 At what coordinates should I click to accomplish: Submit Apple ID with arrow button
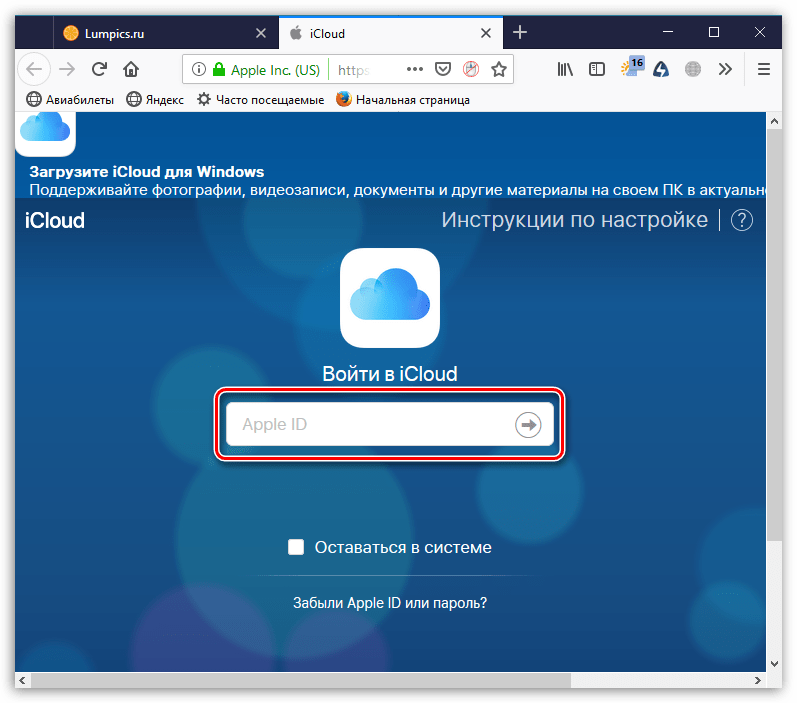[528, 424]
